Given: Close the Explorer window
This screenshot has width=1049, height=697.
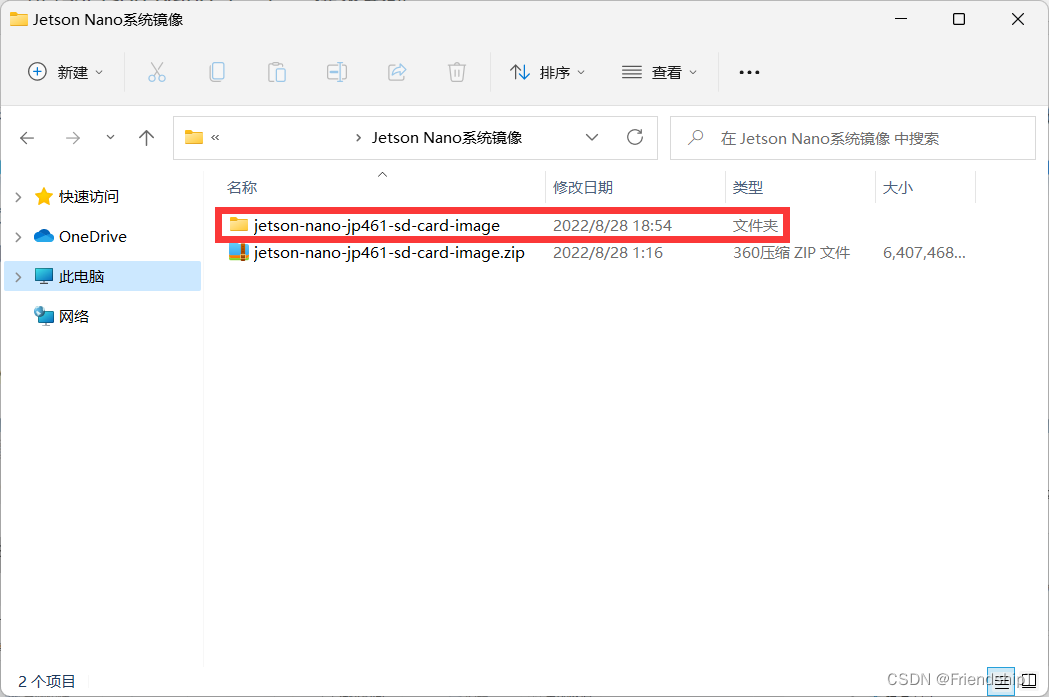Looking at the screenshot, I should click(x=1018, y=19).
